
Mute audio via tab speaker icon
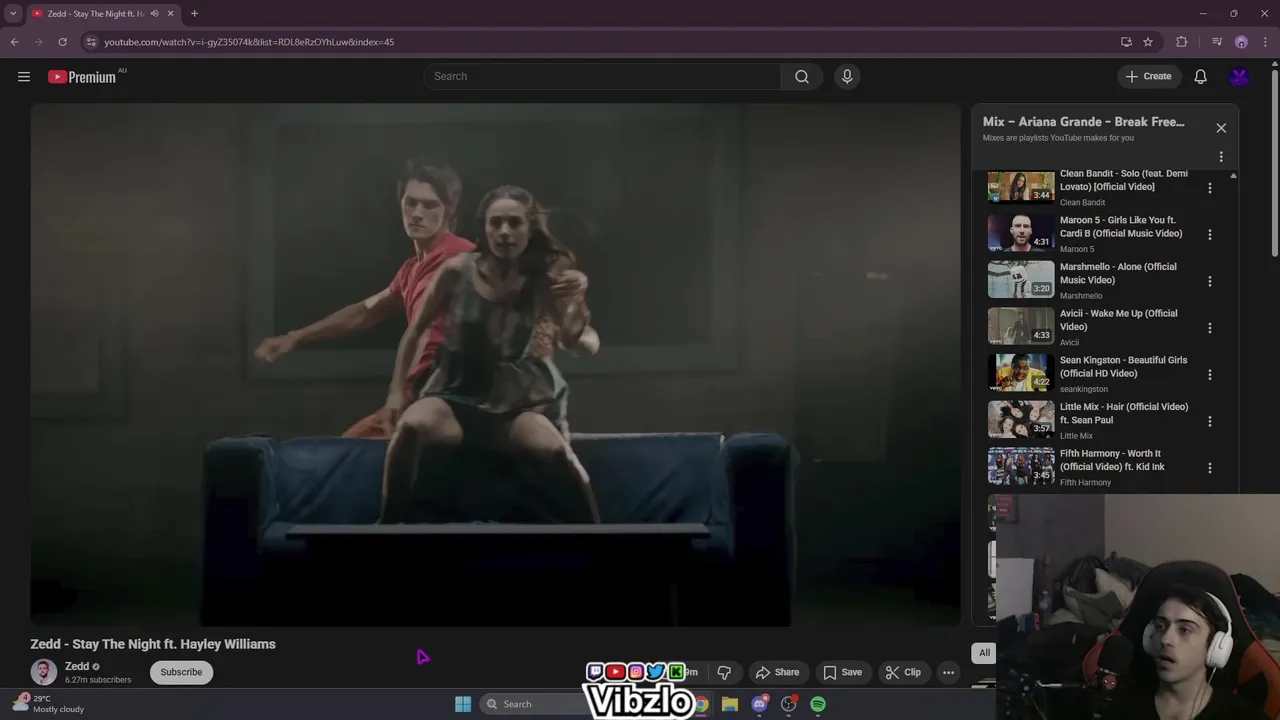(x=155, y=14)
